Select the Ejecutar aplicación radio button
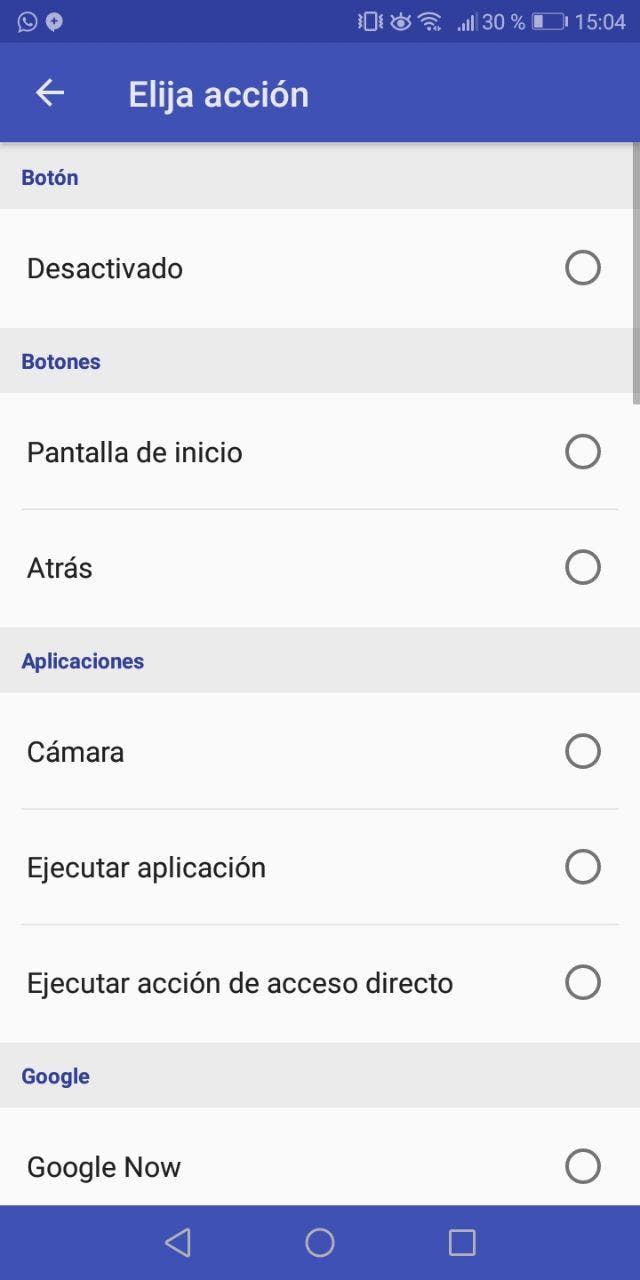Screen dimensions: 640x1280 coord(583,867)
